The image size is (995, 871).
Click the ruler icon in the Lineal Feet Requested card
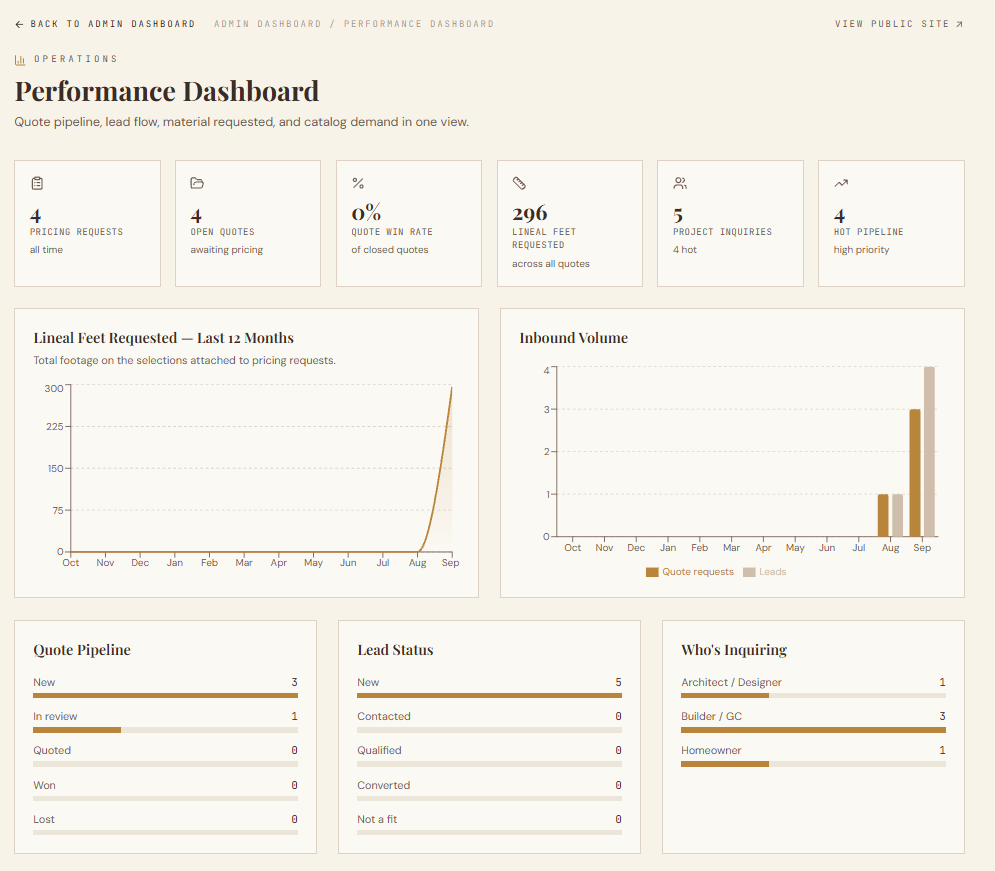[519, 183]
